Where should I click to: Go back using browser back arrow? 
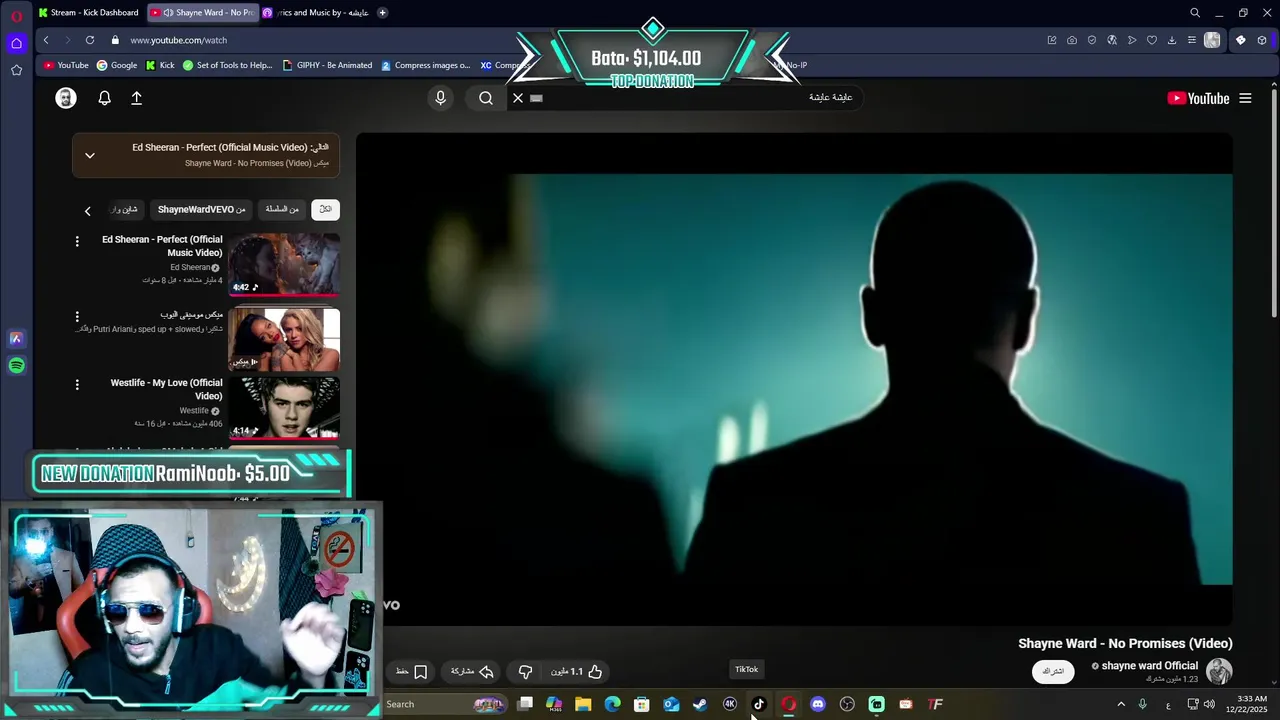click(x=46, y=40)
